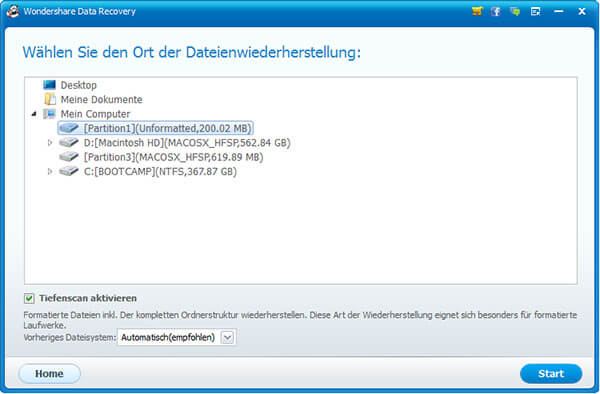Select [Partition3](MACOSX_HFSP,619.89 MB)
Image resolution: width=600 pixels, height=394 pixels.
[173, 157]
